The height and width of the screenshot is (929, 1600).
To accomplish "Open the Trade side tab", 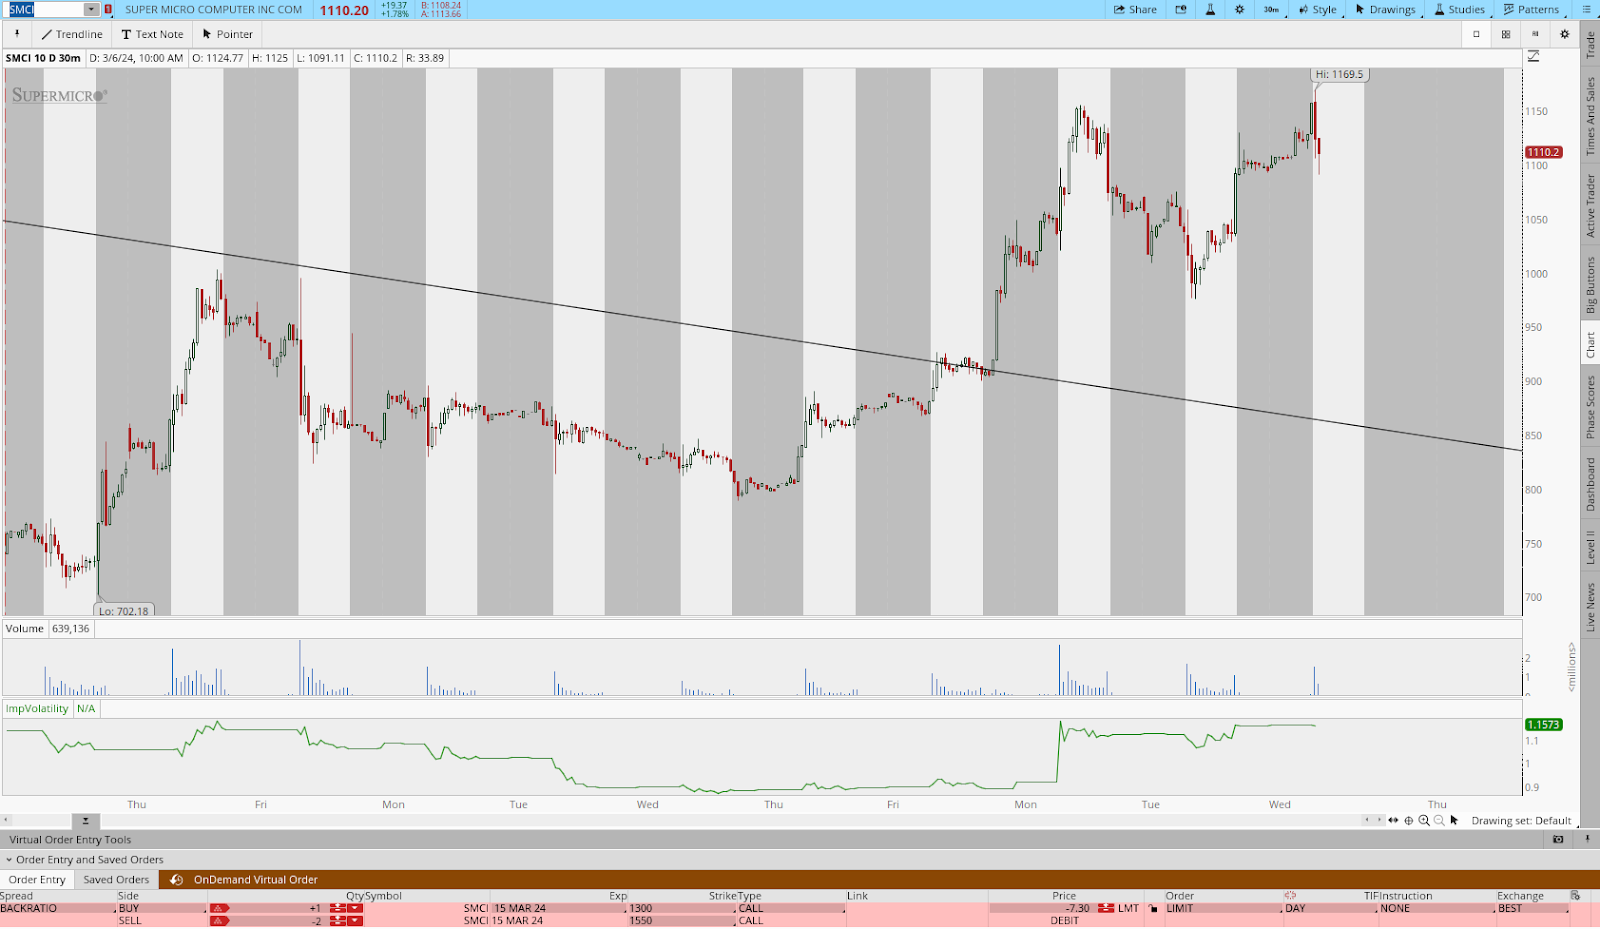I will (1590, 44).
